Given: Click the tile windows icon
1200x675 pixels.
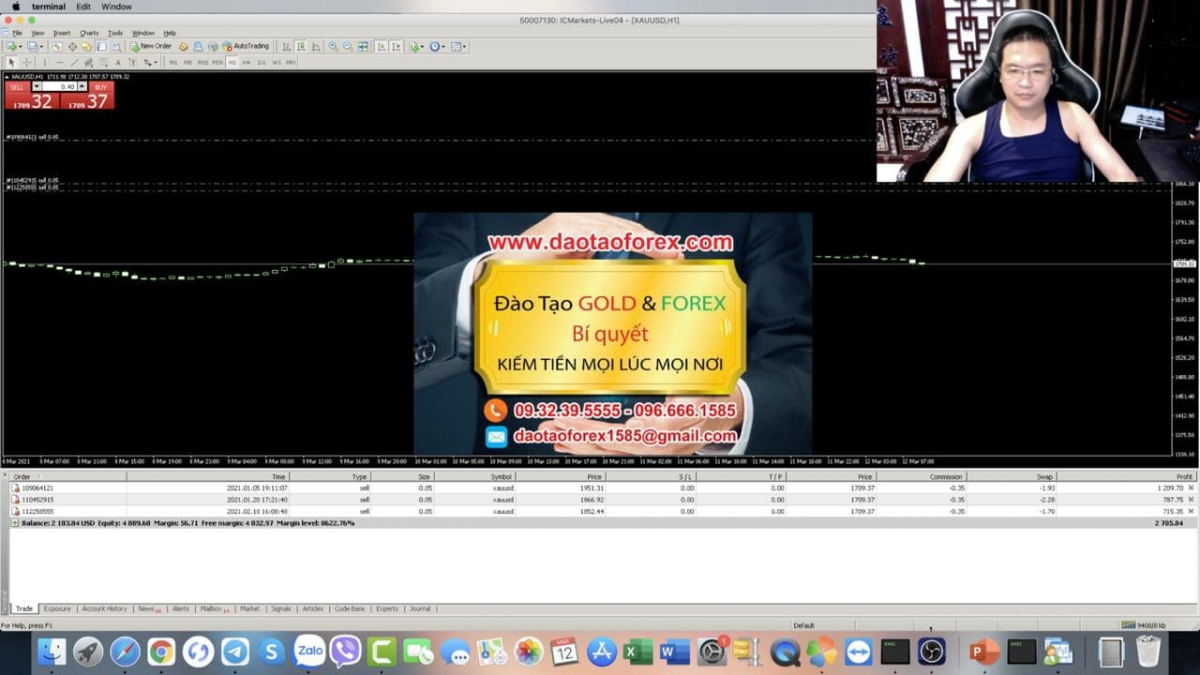Looking at the screenshot, I should [x=363, y=46].
